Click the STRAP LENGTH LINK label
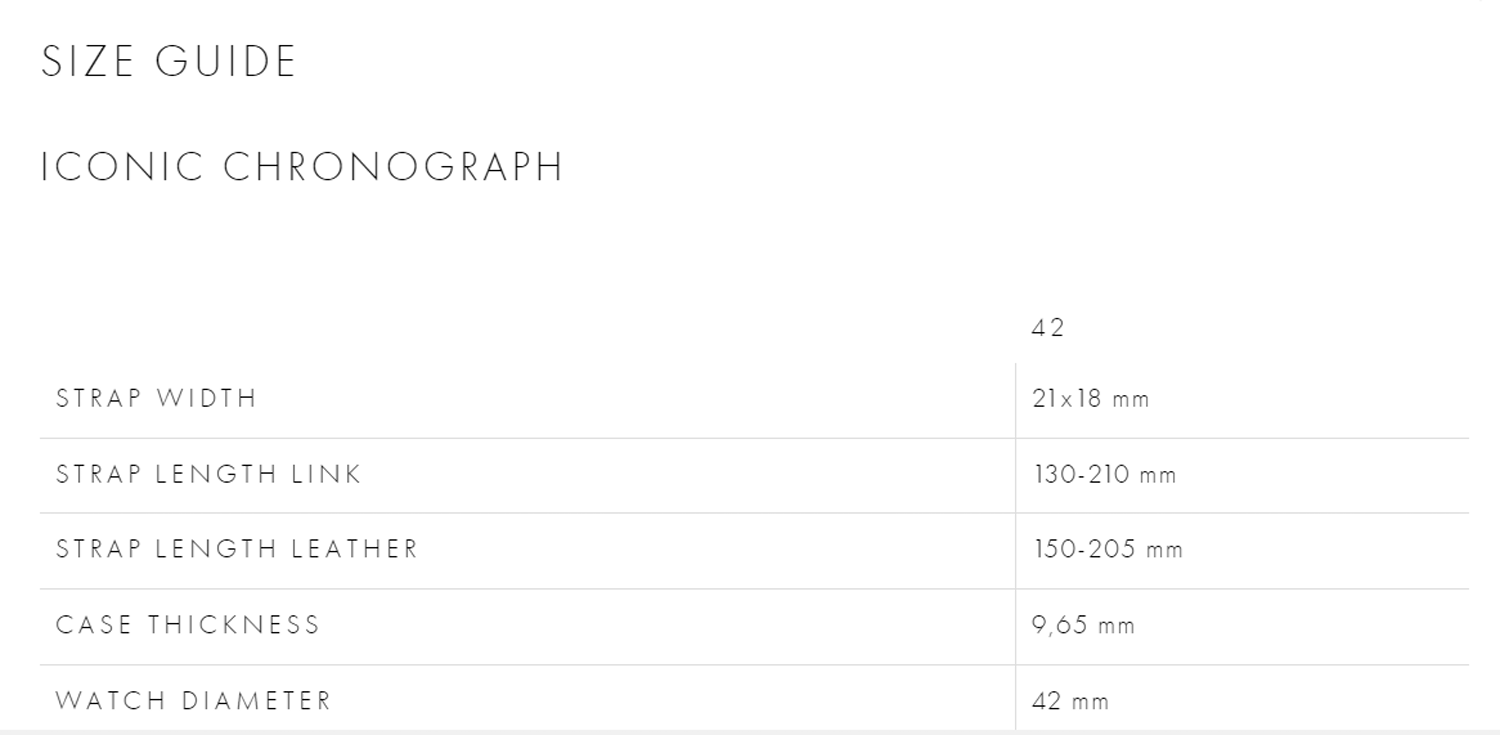This screenshot has width=1500, height=735. click(x=208, y=474)
